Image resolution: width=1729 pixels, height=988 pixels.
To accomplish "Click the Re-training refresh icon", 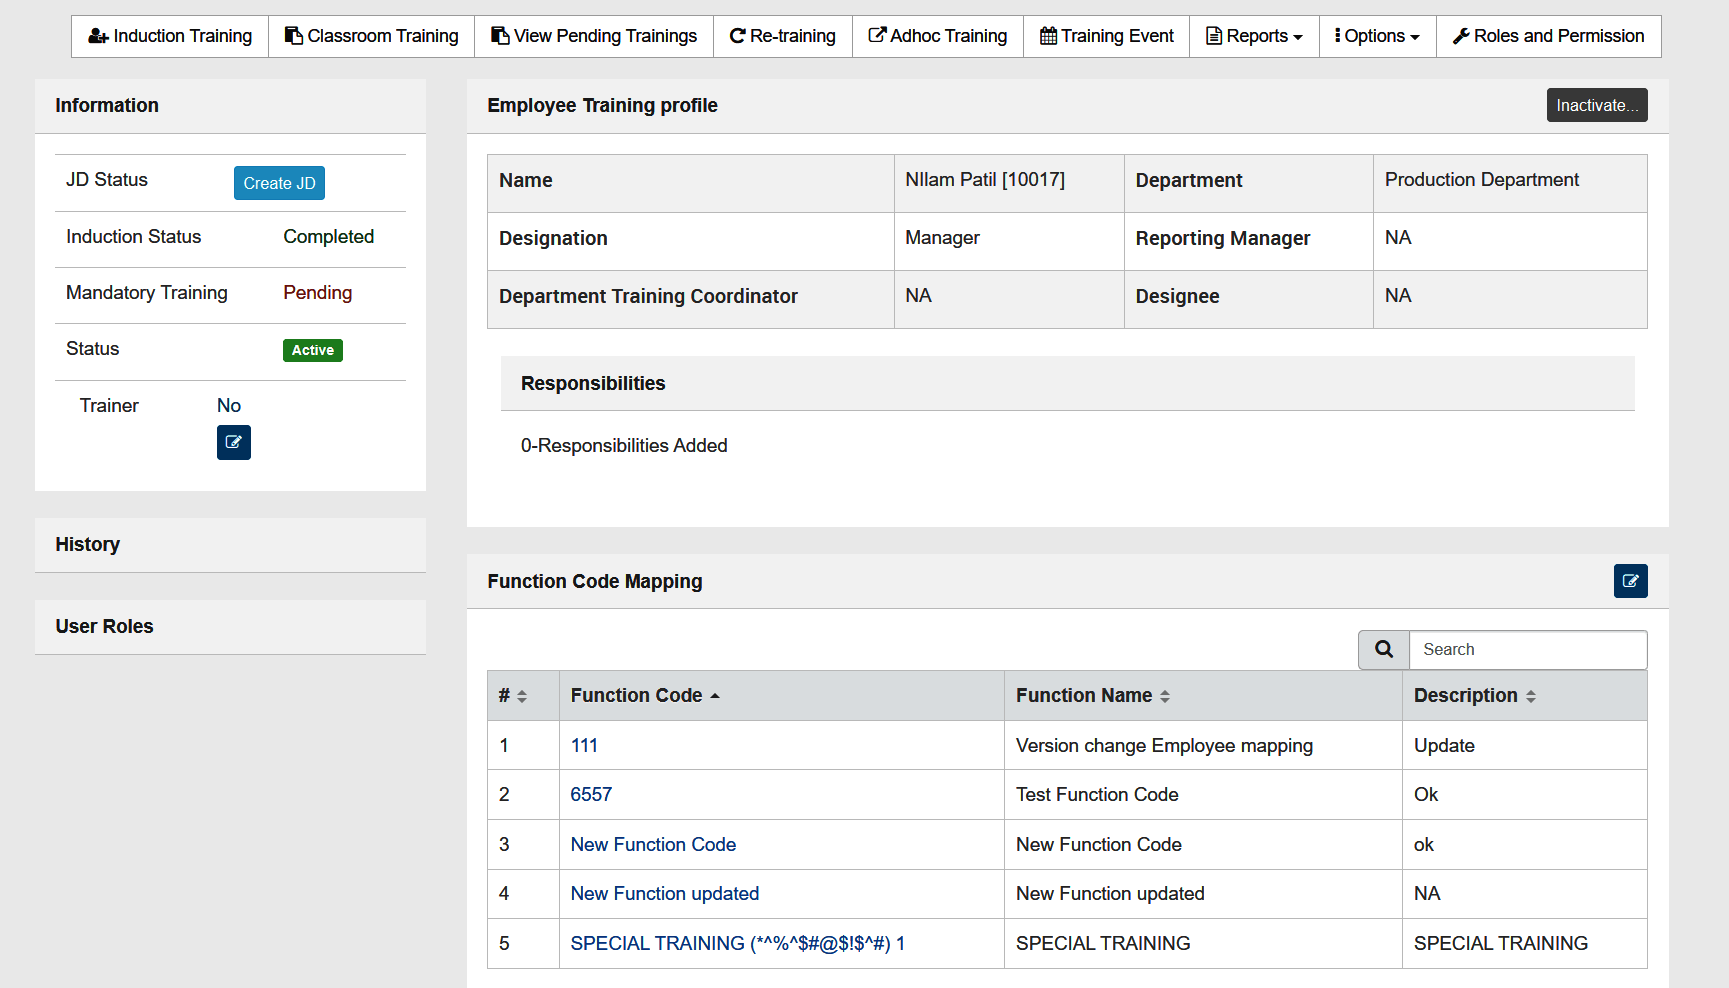I will [737, 35].
